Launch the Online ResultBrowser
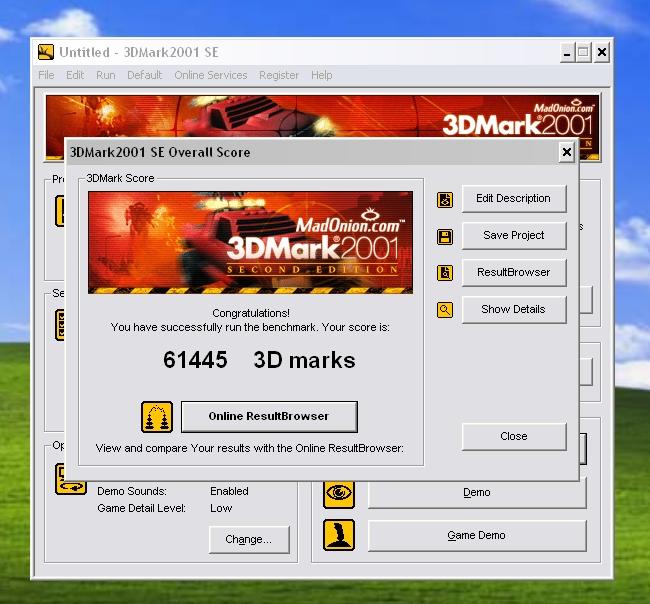This screenshot has width=650, height=604. pyautogui.click(x=269, y=416)
